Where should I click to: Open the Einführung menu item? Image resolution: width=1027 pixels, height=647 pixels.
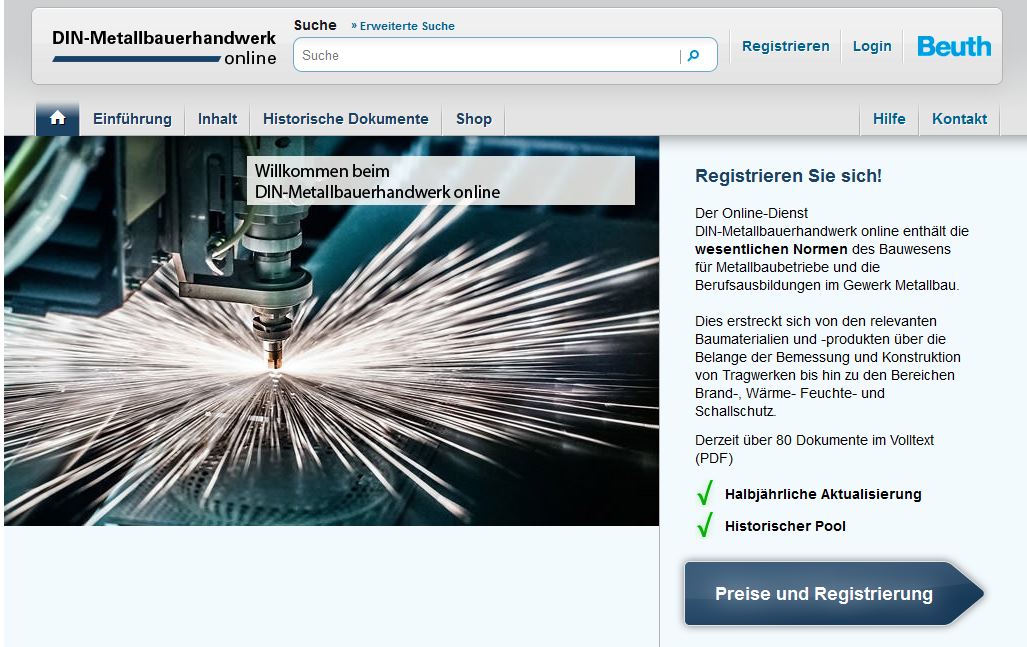(x=132, y=119)
